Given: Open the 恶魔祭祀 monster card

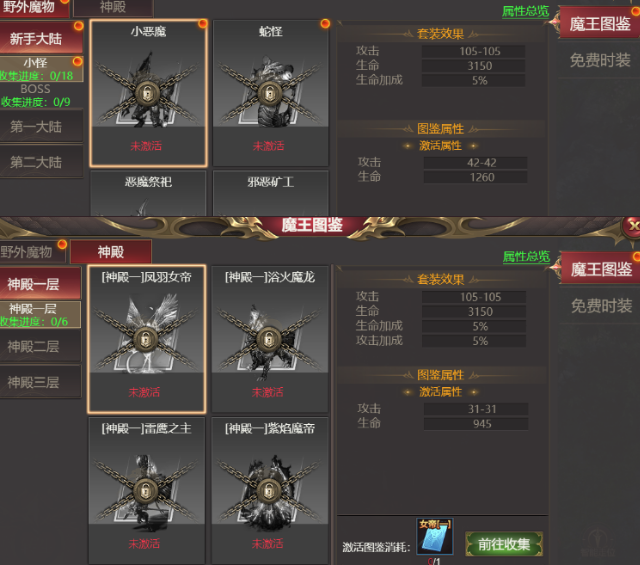Looking at the screenshot, I should click(148, 193).
